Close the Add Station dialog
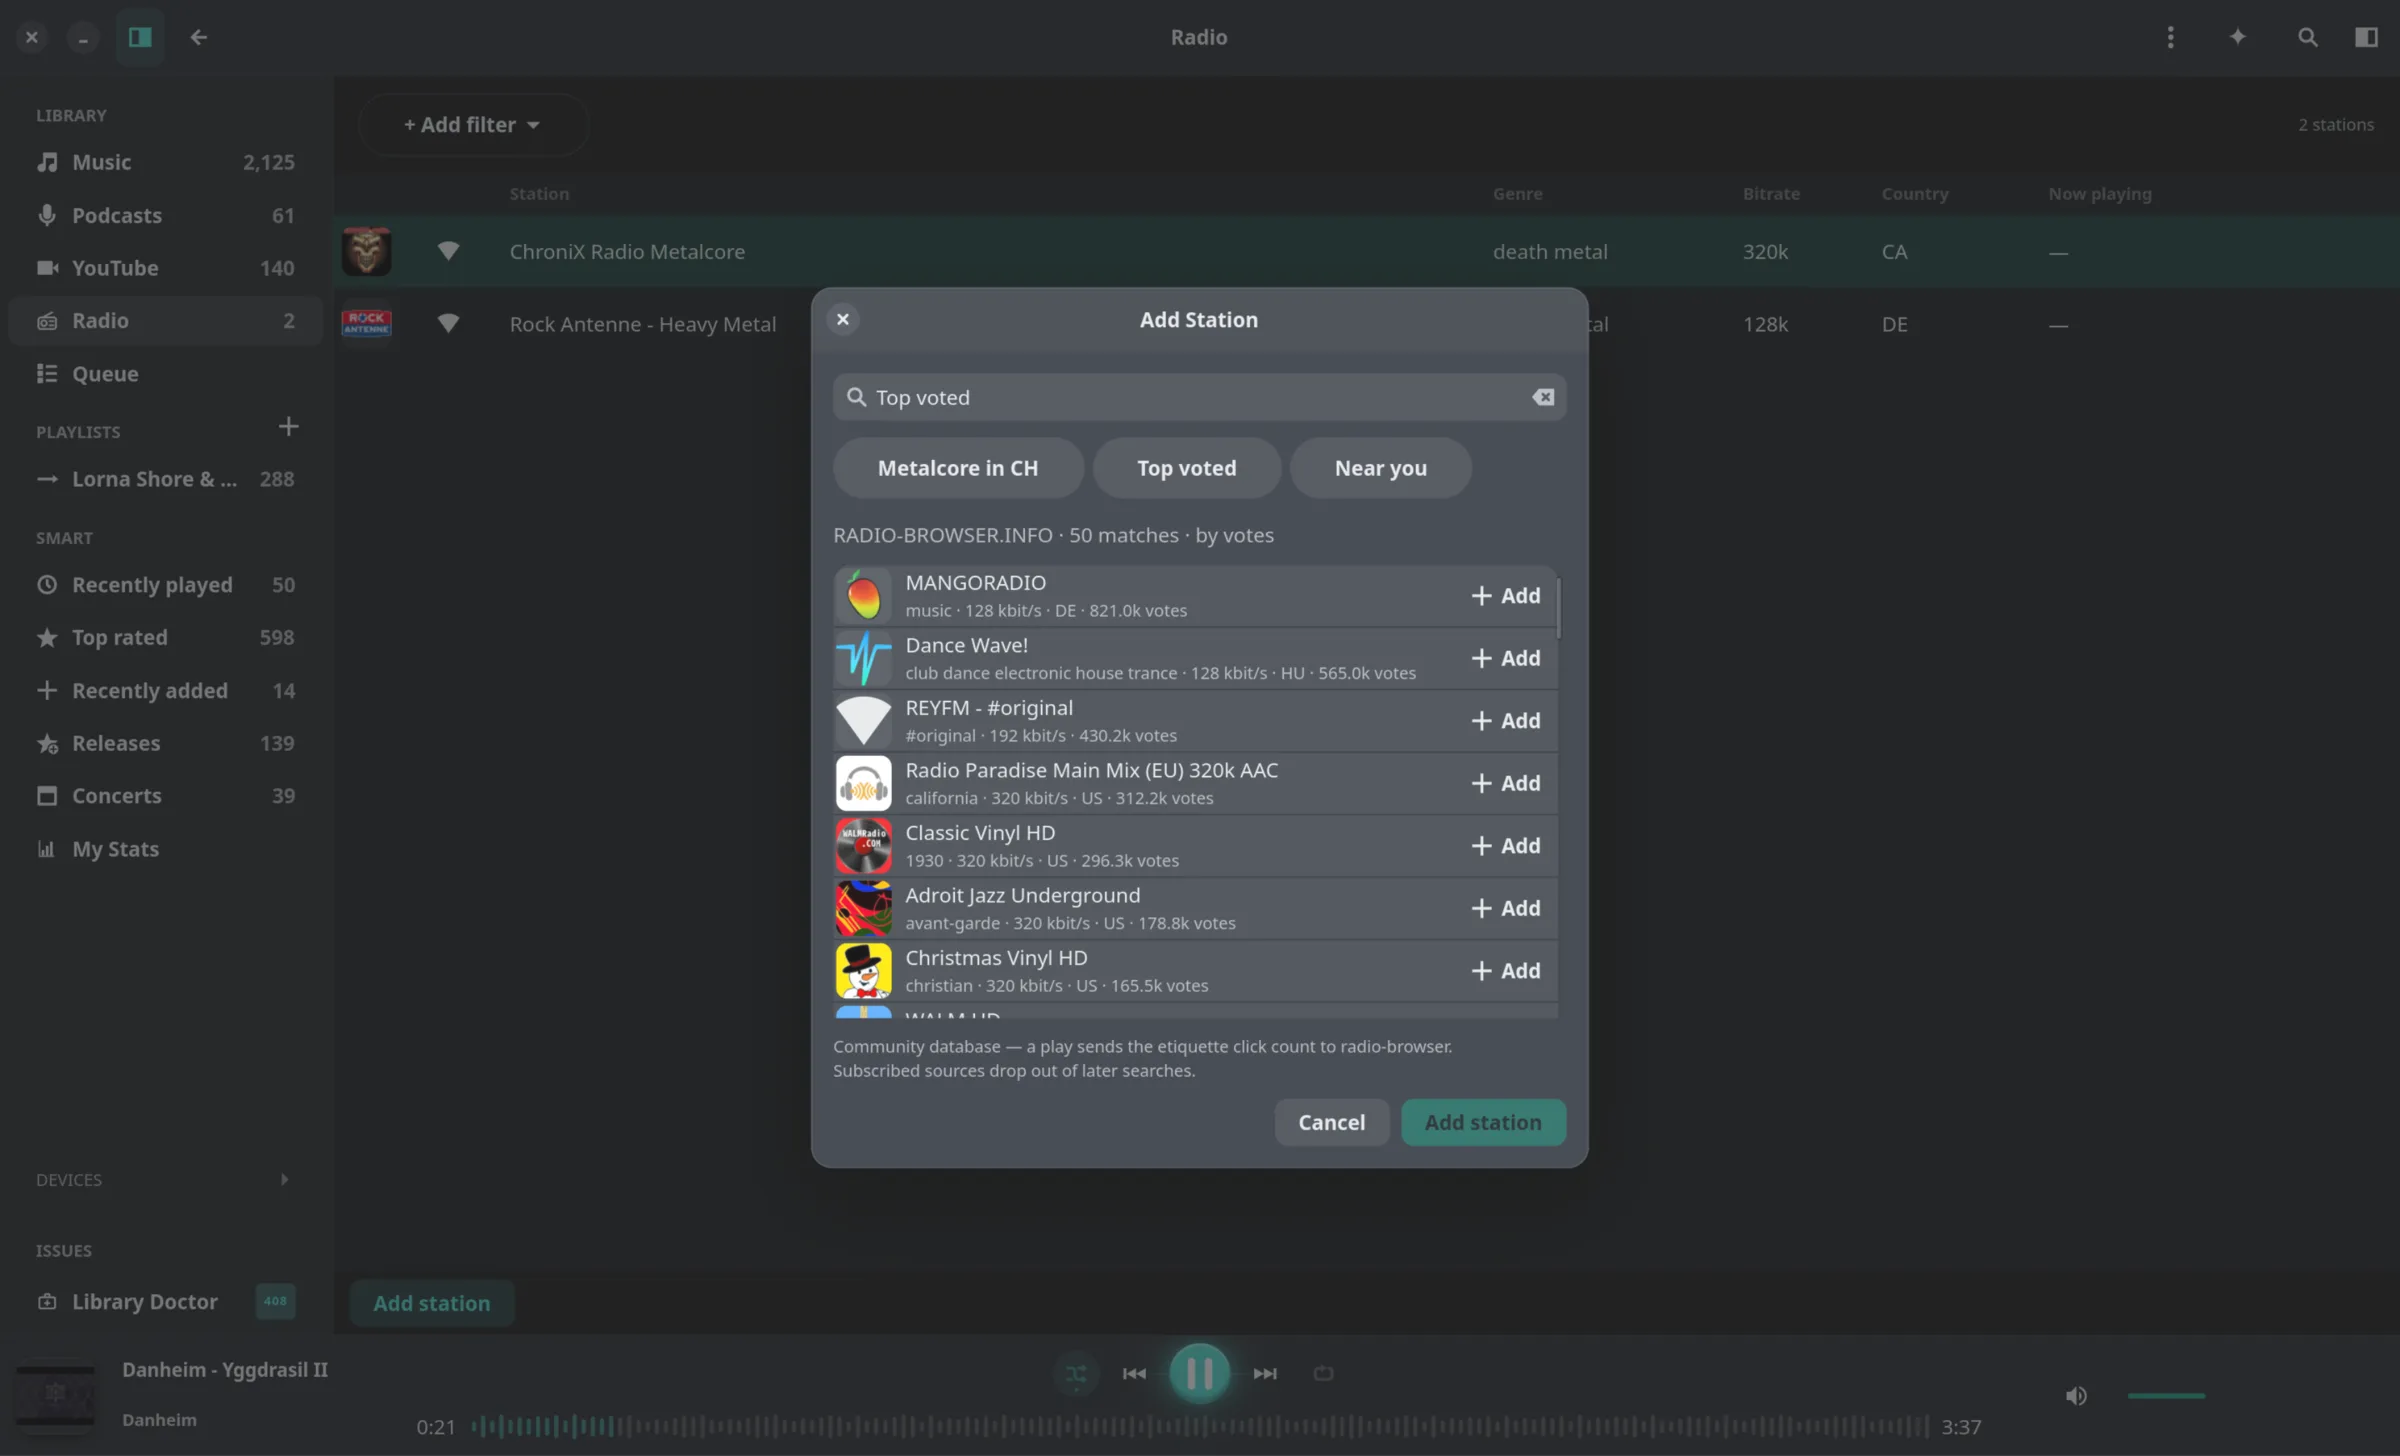This screenshot has width=2400, height=1456. pos(843,319)
